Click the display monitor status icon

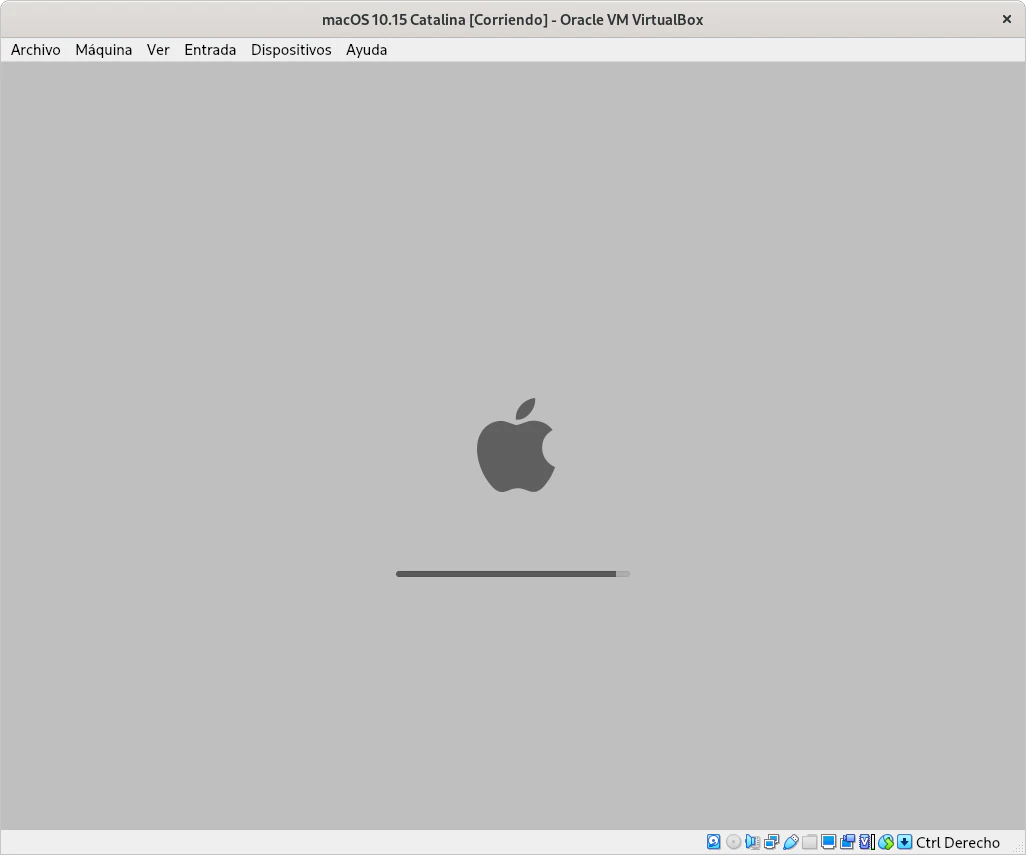click(828, 842)
